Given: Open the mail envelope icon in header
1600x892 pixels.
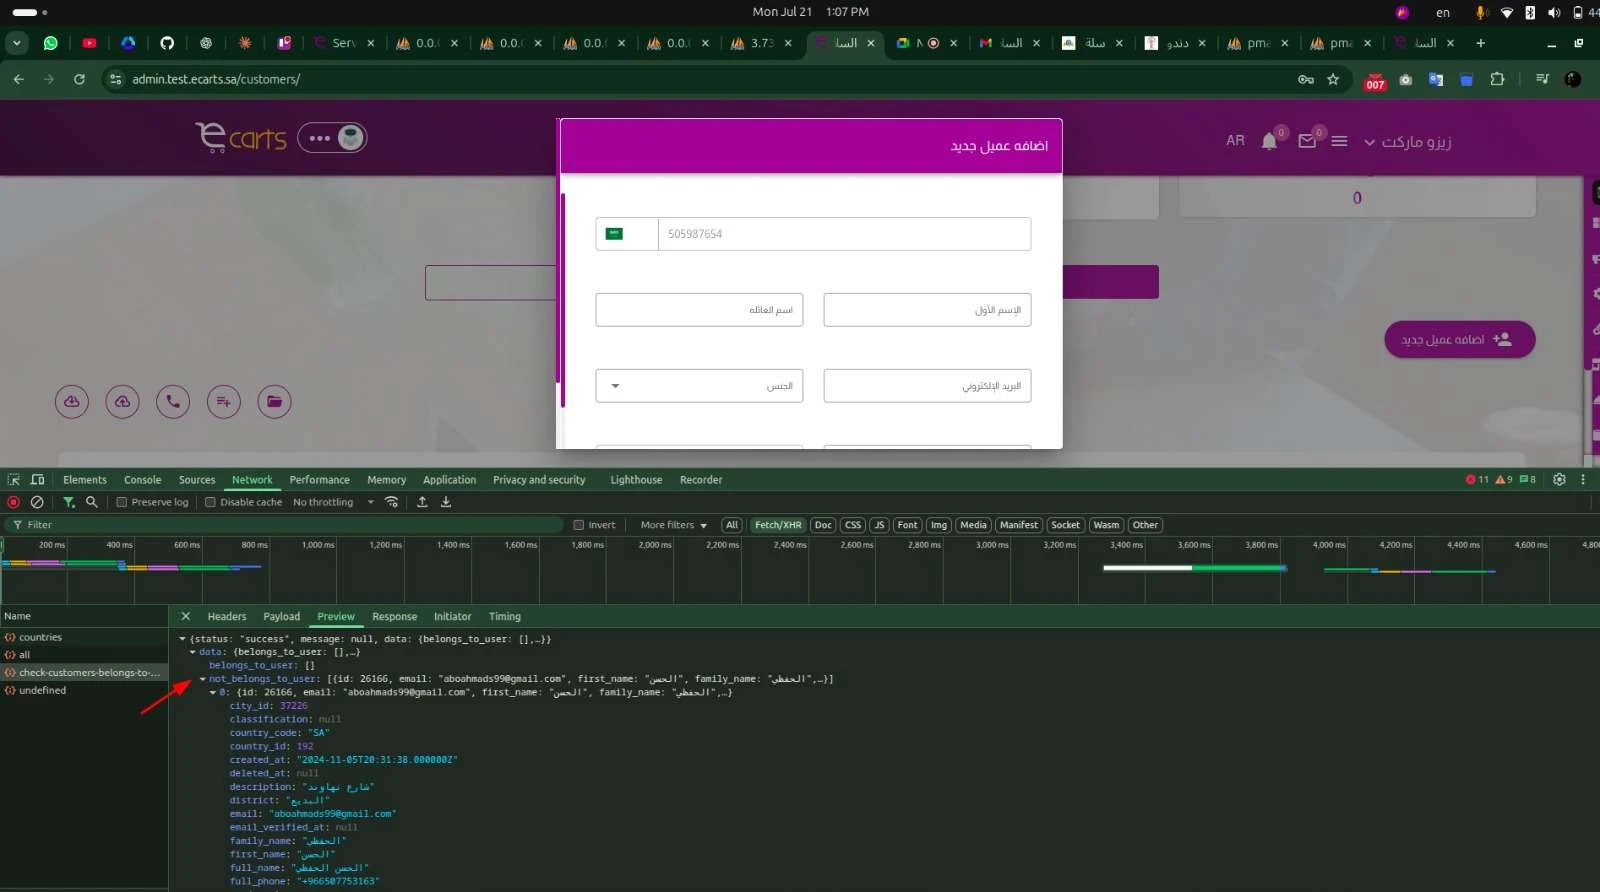Looking at the screenshot, I should (x=1307, y=141).
